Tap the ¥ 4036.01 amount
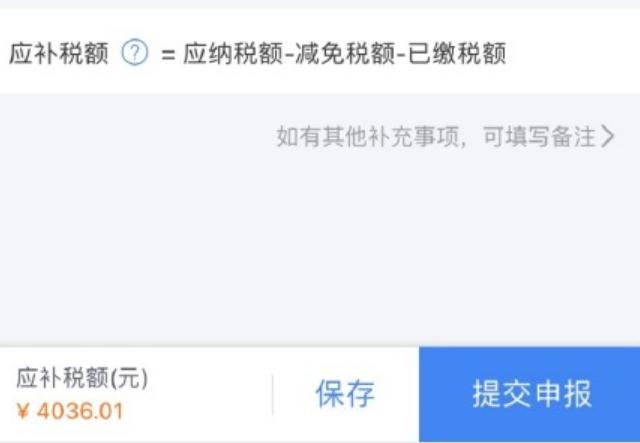 point(70,411)
